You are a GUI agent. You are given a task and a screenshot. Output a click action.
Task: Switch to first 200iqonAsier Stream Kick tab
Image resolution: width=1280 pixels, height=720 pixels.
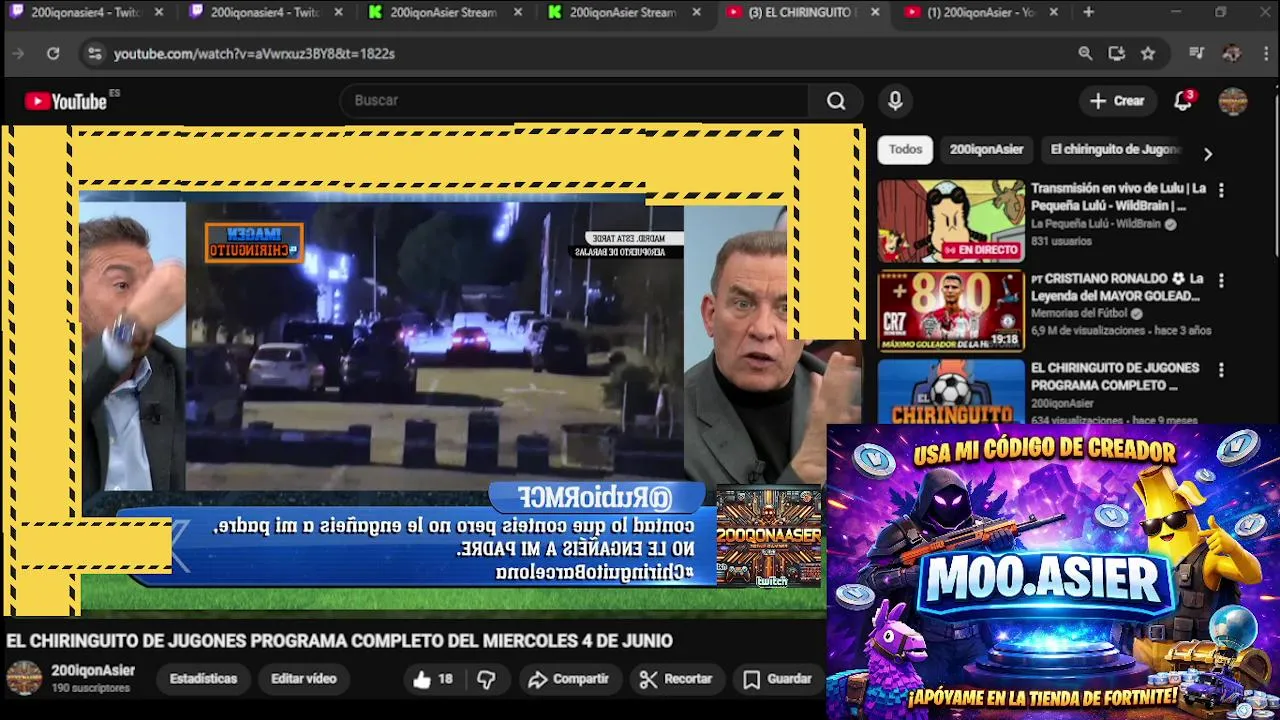(x=445, y=12)
